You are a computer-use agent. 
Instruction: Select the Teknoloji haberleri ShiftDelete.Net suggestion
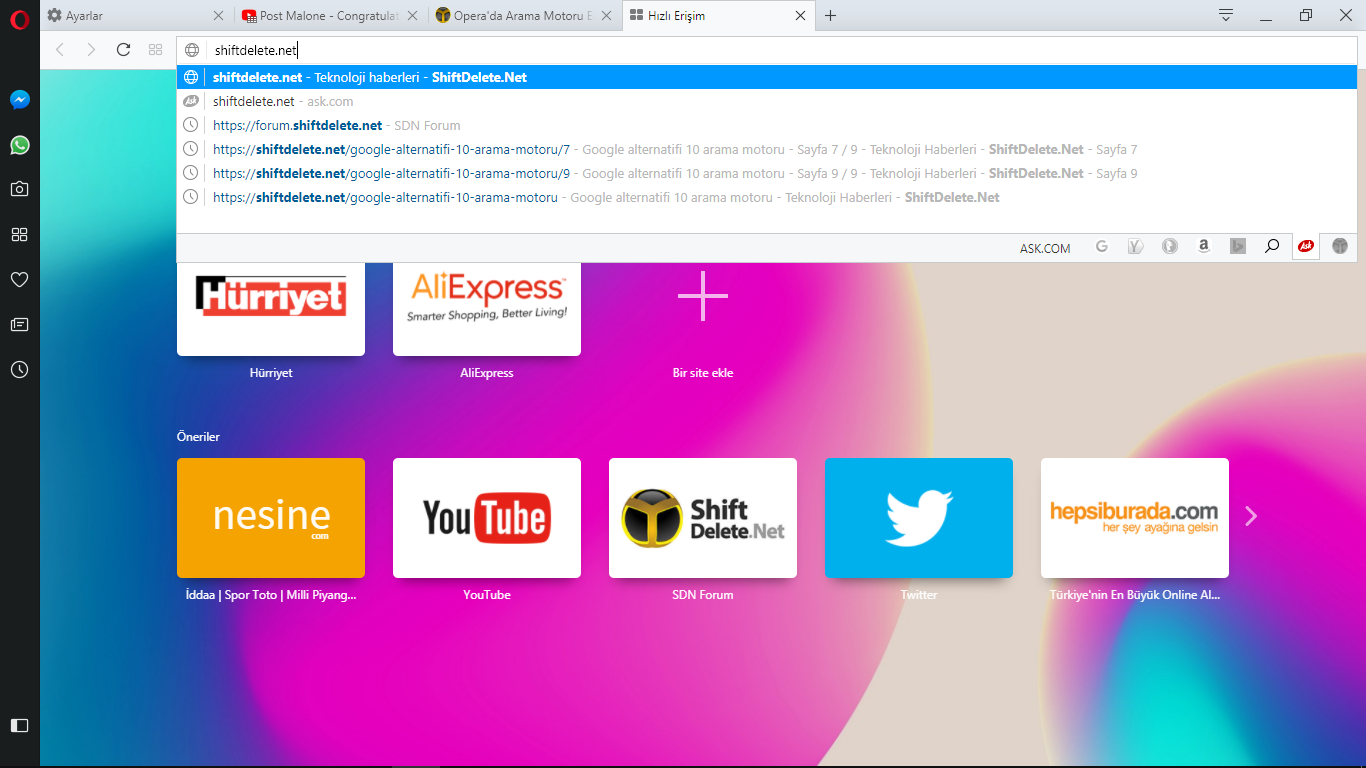[x=766, y=77]
